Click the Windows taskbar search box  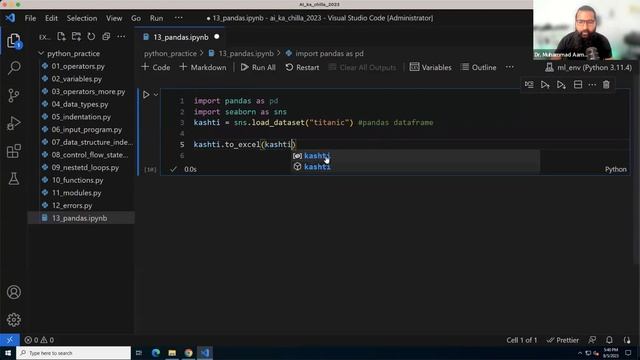click(73, 353)
